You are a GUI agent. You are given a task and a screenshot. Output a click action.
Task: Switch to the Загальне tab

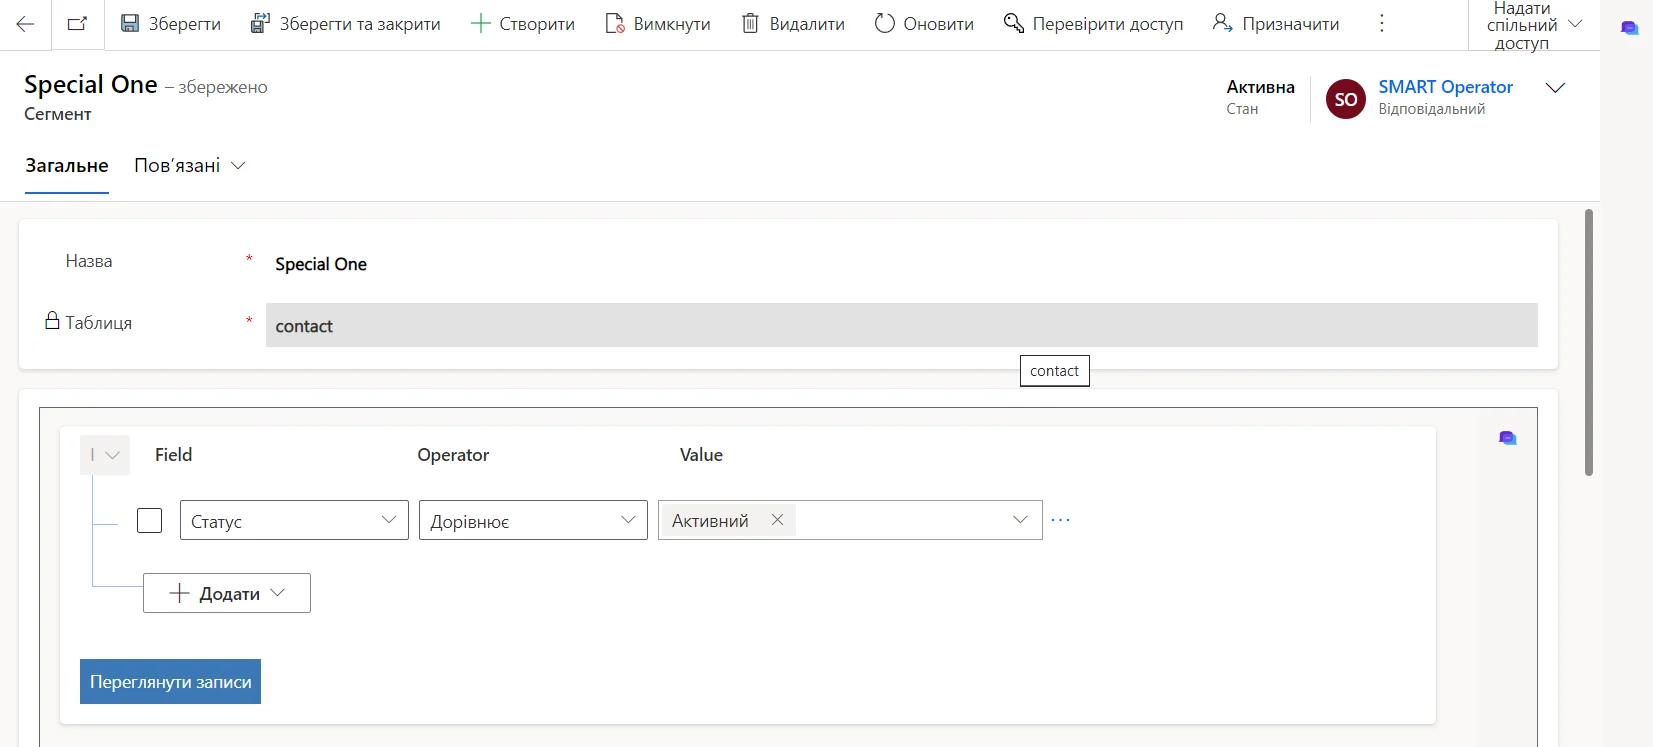67,166
